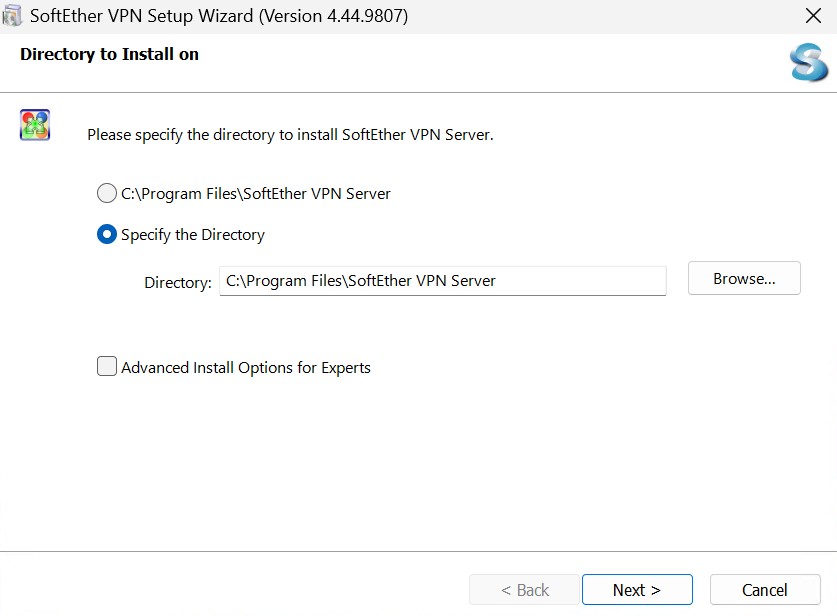Select the default Program Files directory radio button
The height and width of the screenshot is (616, 837).
[106, 193]
